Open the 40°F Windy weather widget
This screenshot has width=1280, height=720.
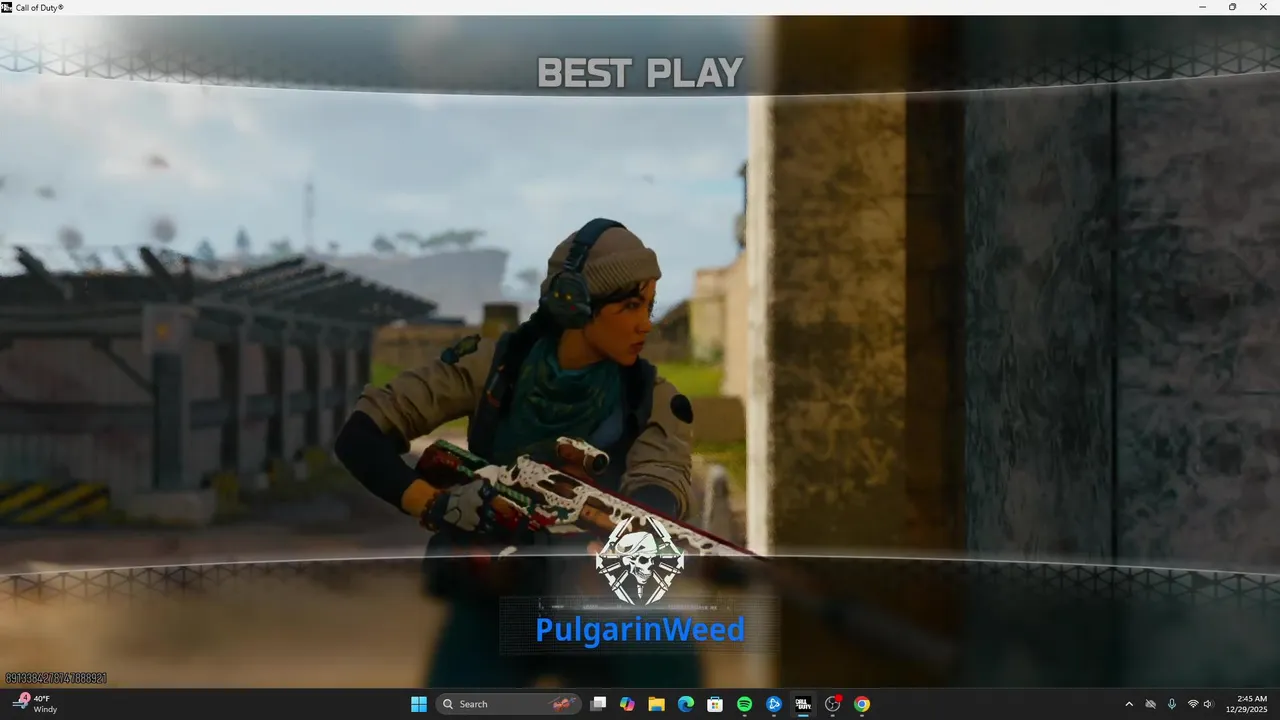36,704
